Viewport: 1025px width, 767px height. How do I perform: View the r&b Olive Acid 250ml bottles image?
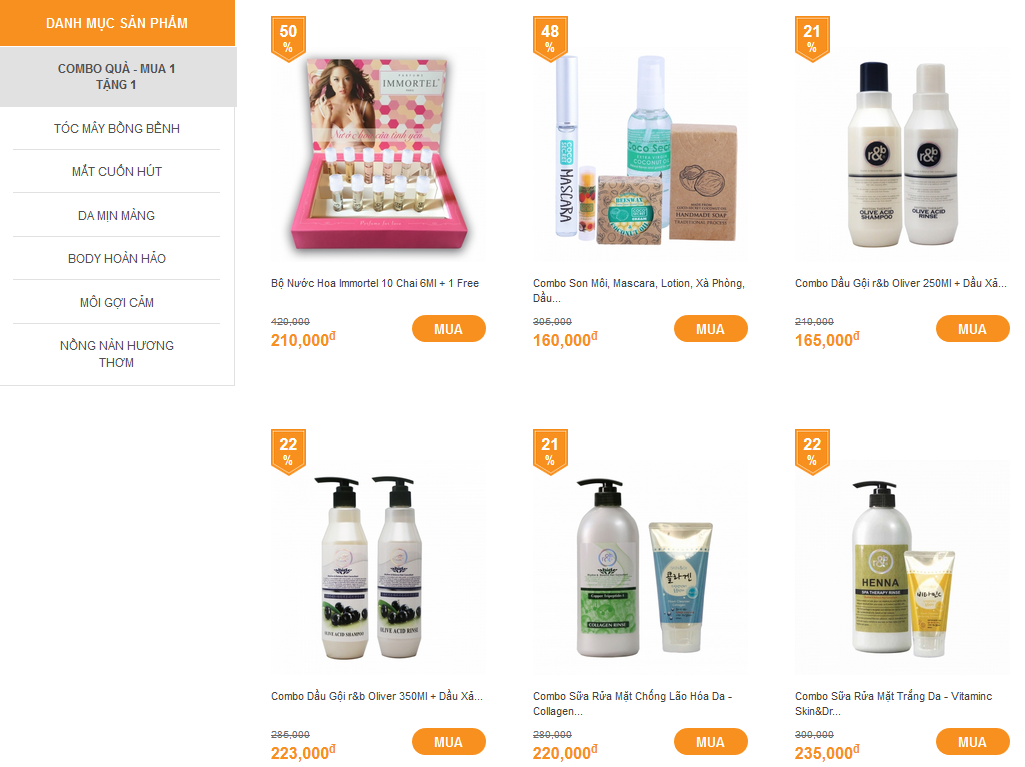pyautogui.click(x=903, y=154)
